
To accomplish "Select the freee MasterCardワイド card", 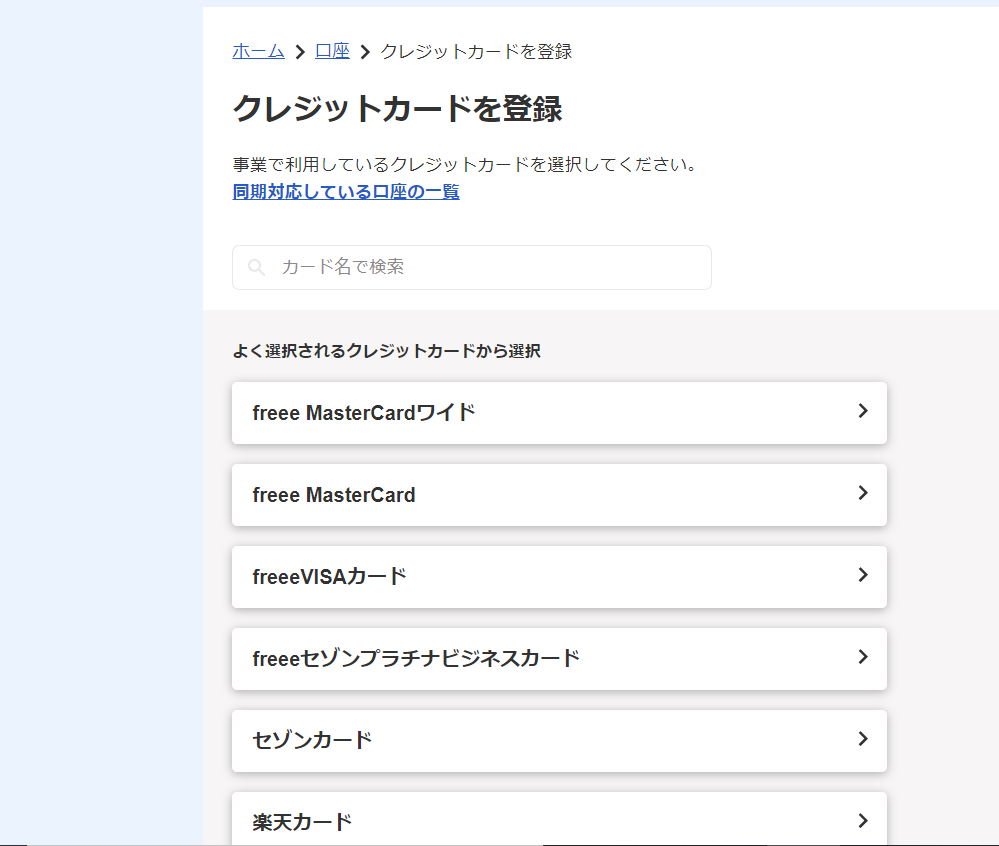I will (x=559, y=413).
